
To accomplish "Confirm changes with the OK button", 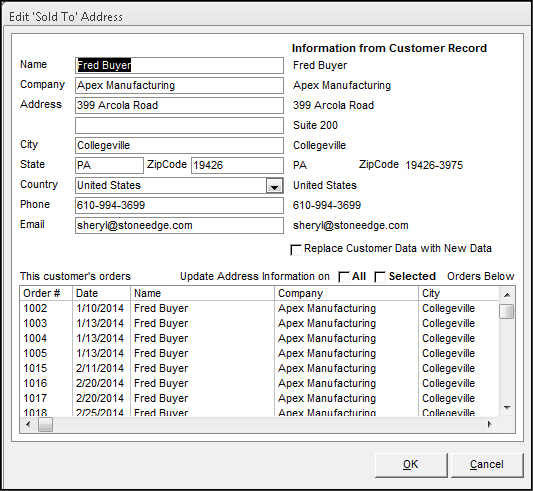I will (x=411, y=464).
